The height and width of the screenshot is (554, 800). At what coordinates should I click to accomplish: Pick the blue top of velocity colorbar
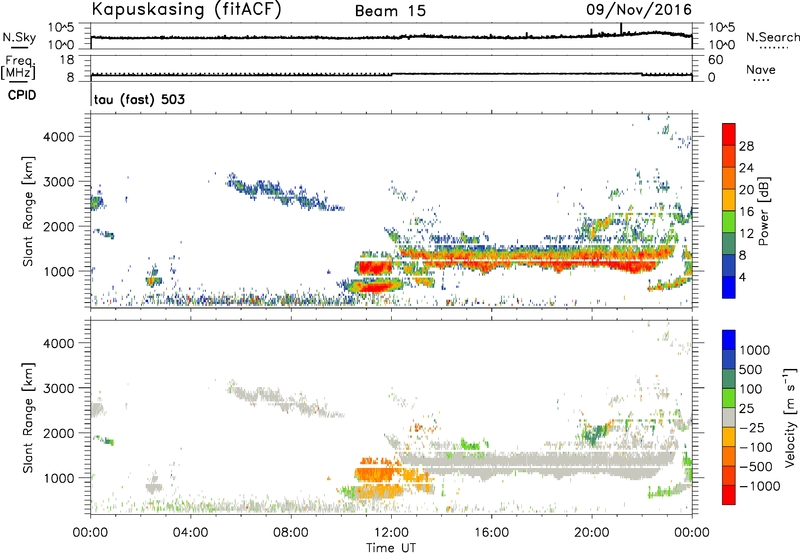tap(729, 339)
